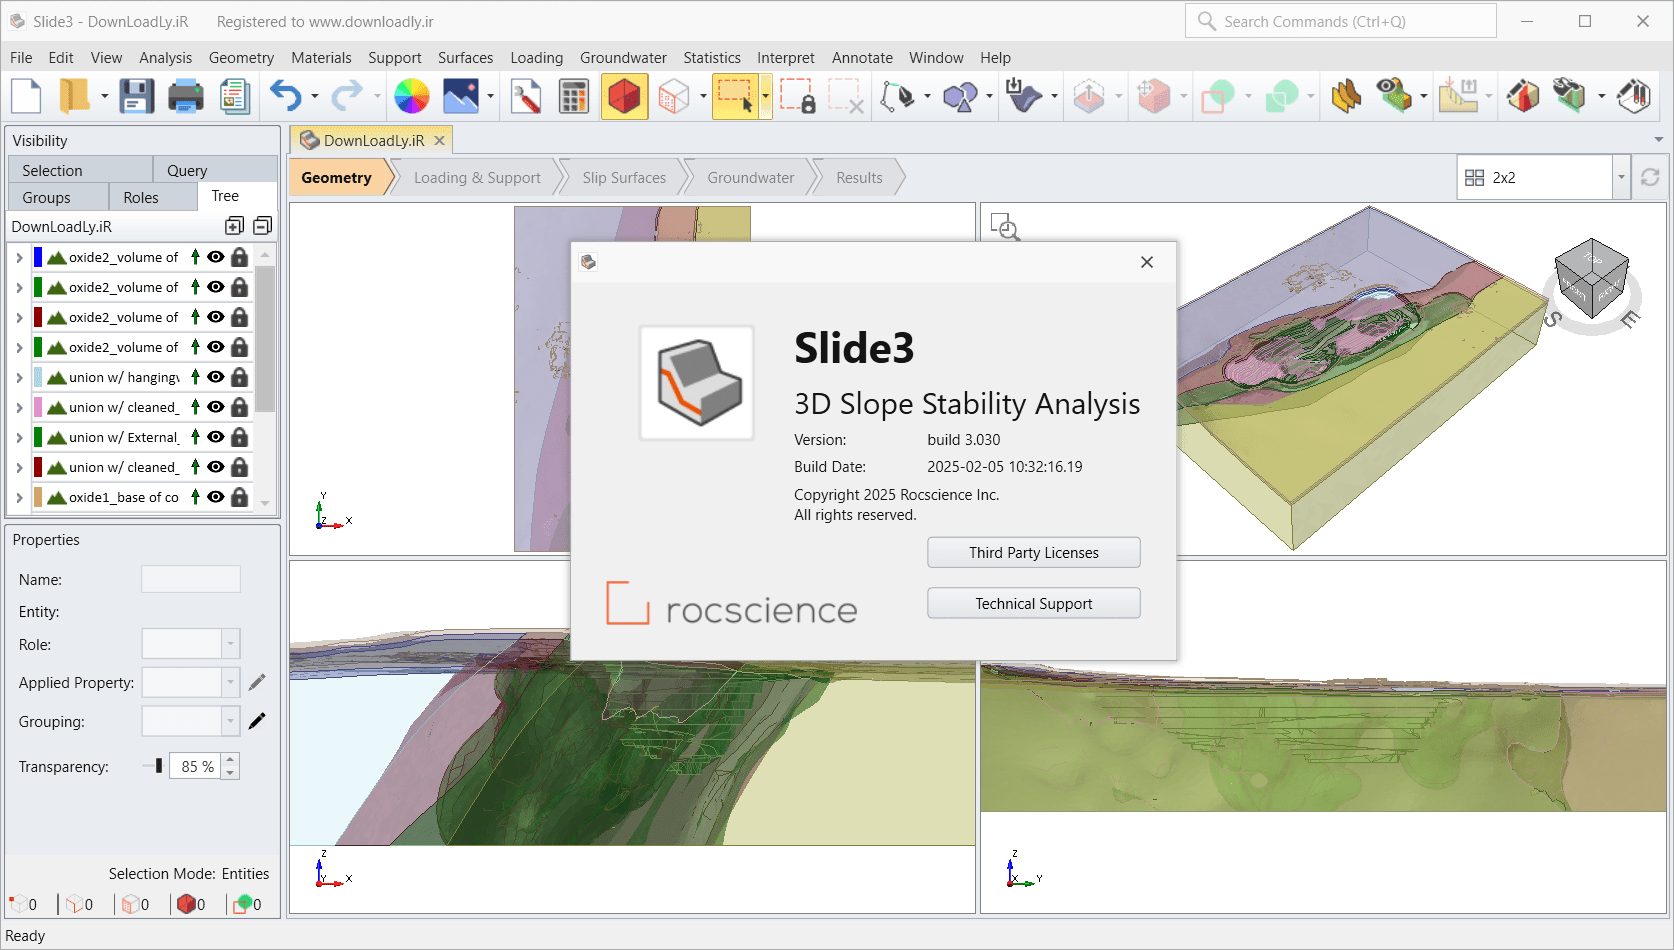Toggle the lock on union w/ hanging
Viewport: 1674px width, 950px height.
[x=239, y=377]
